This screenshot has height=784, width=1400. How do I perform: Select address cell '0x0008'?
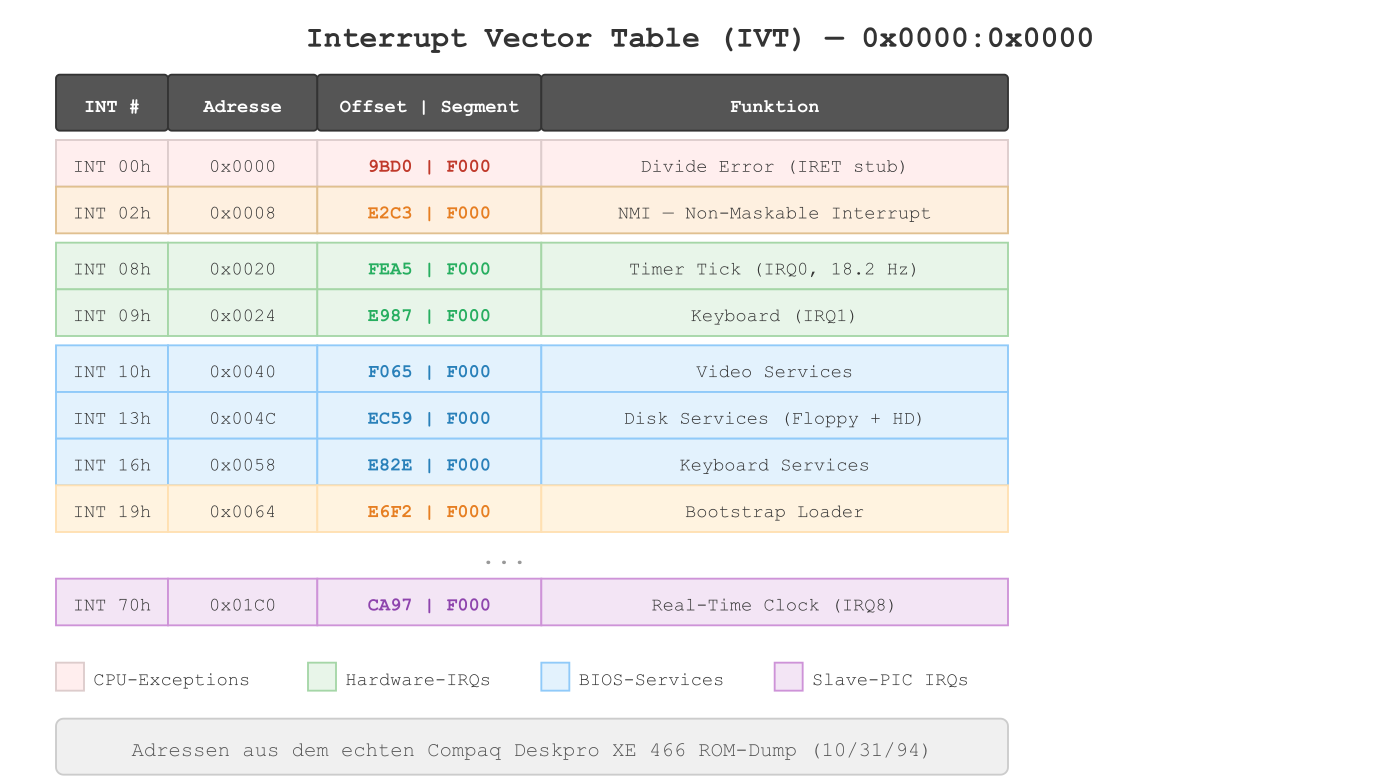click(x=243, y=210)
